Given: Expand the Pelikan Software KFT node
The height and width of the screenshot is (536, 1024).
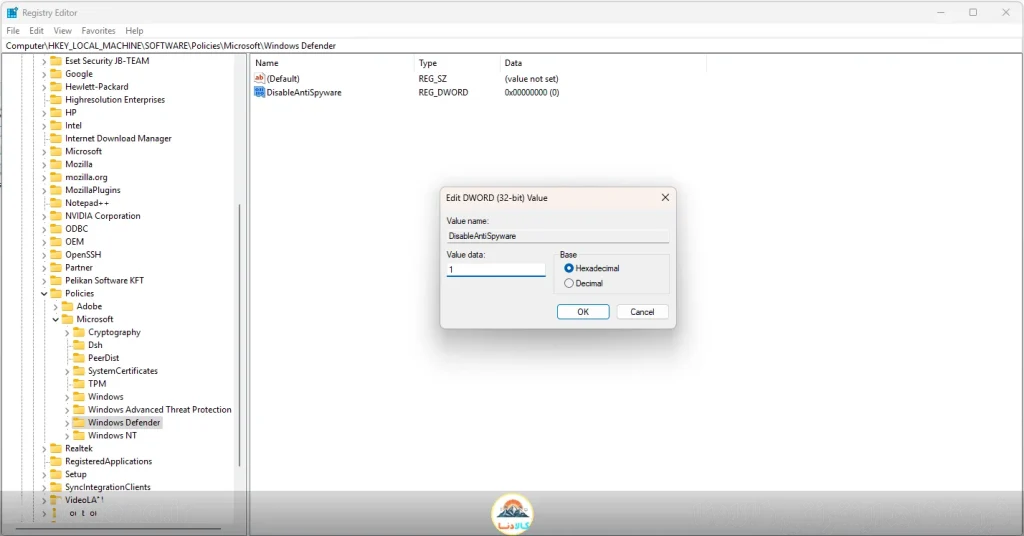Looking at the screenshot, I should point(44,281).
